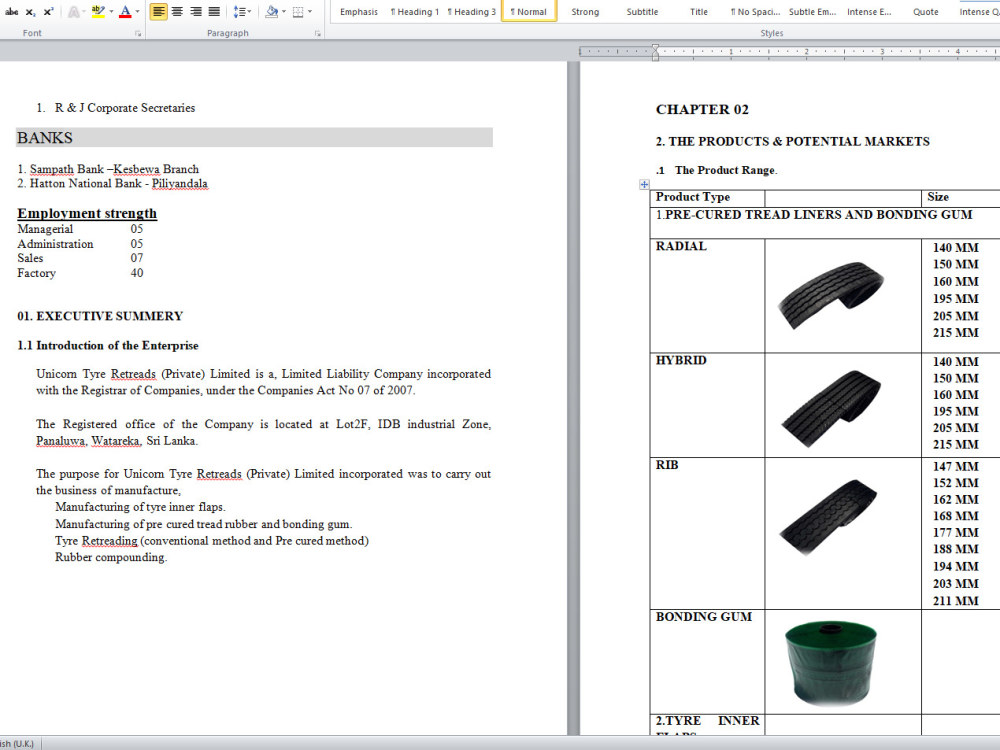This screenshot has width=1000, height=750.
Task: Click '1.1 Introduction of the Enterprise'
Action: click(108, 346)
